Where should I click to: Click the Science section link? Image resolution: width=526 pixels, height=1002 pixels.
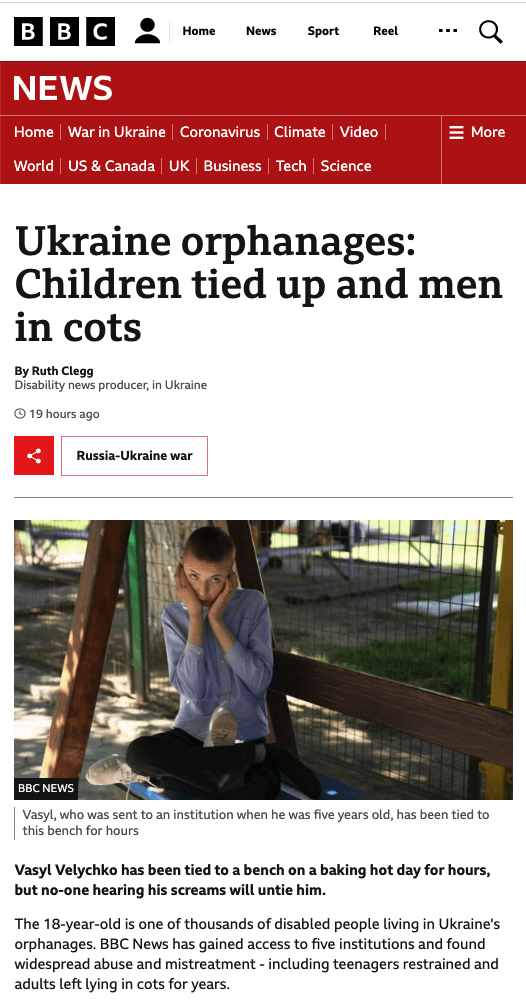[x=346, y=166]
